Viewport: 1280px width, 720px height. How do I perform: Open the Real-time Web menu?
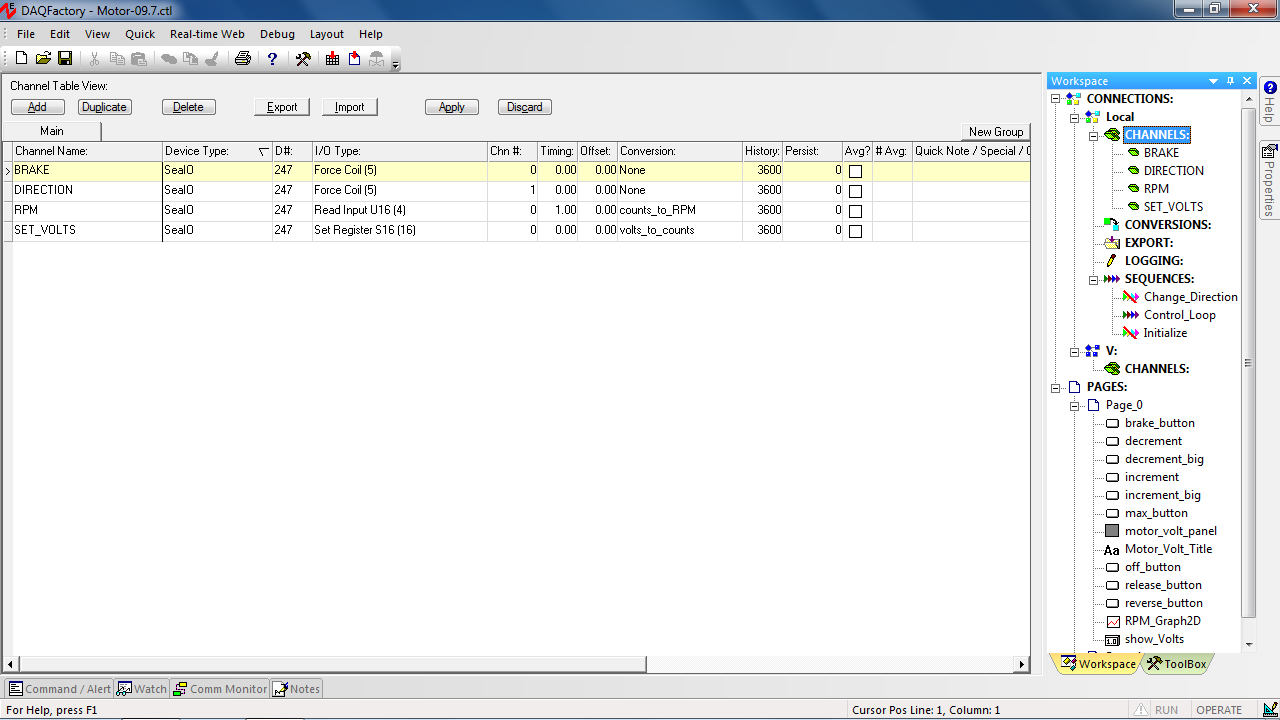point(207,34)
